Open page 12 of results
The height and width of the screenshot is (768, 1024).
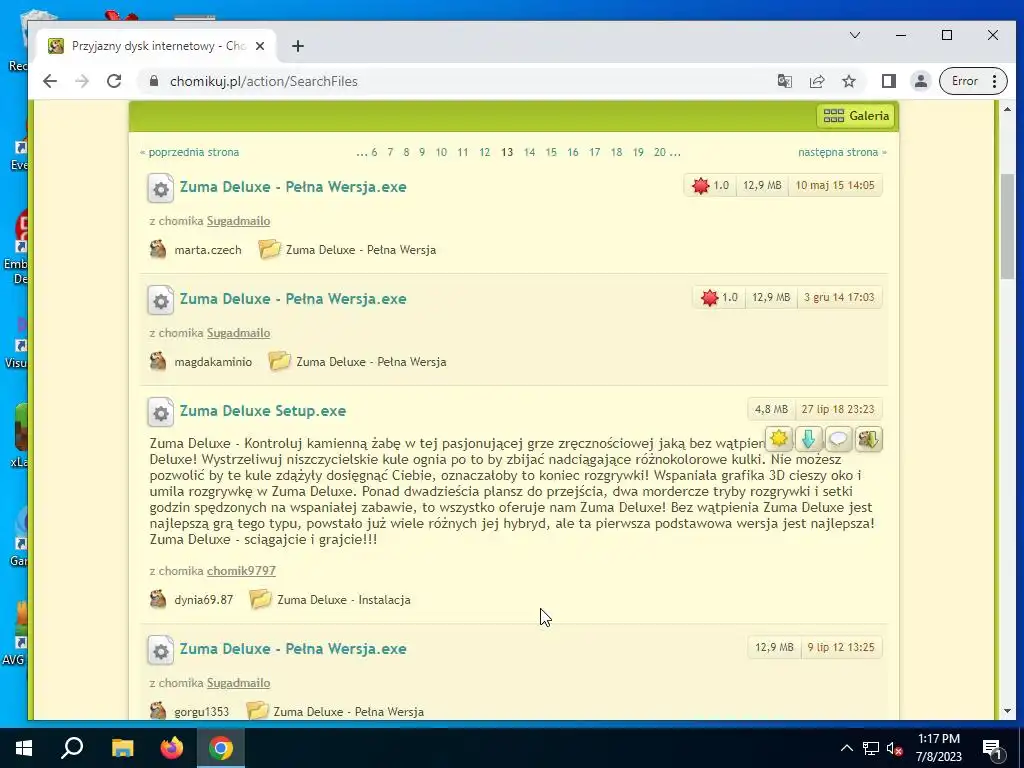tap(485, 152)
